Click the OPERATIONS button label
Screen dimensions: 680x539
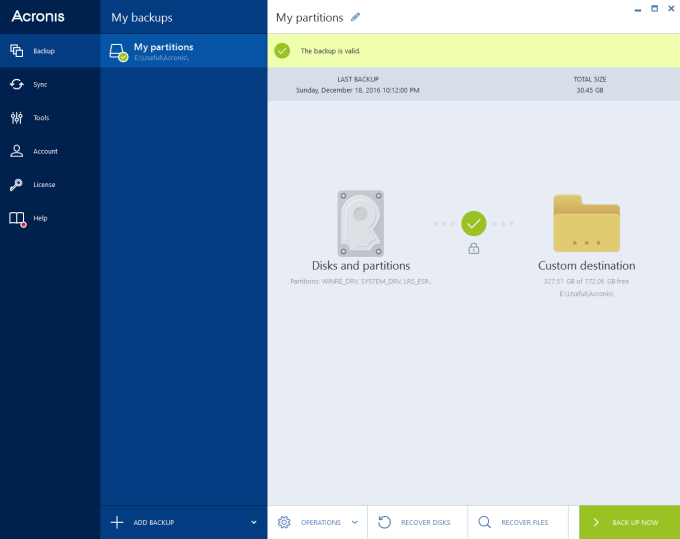(320, 523)
